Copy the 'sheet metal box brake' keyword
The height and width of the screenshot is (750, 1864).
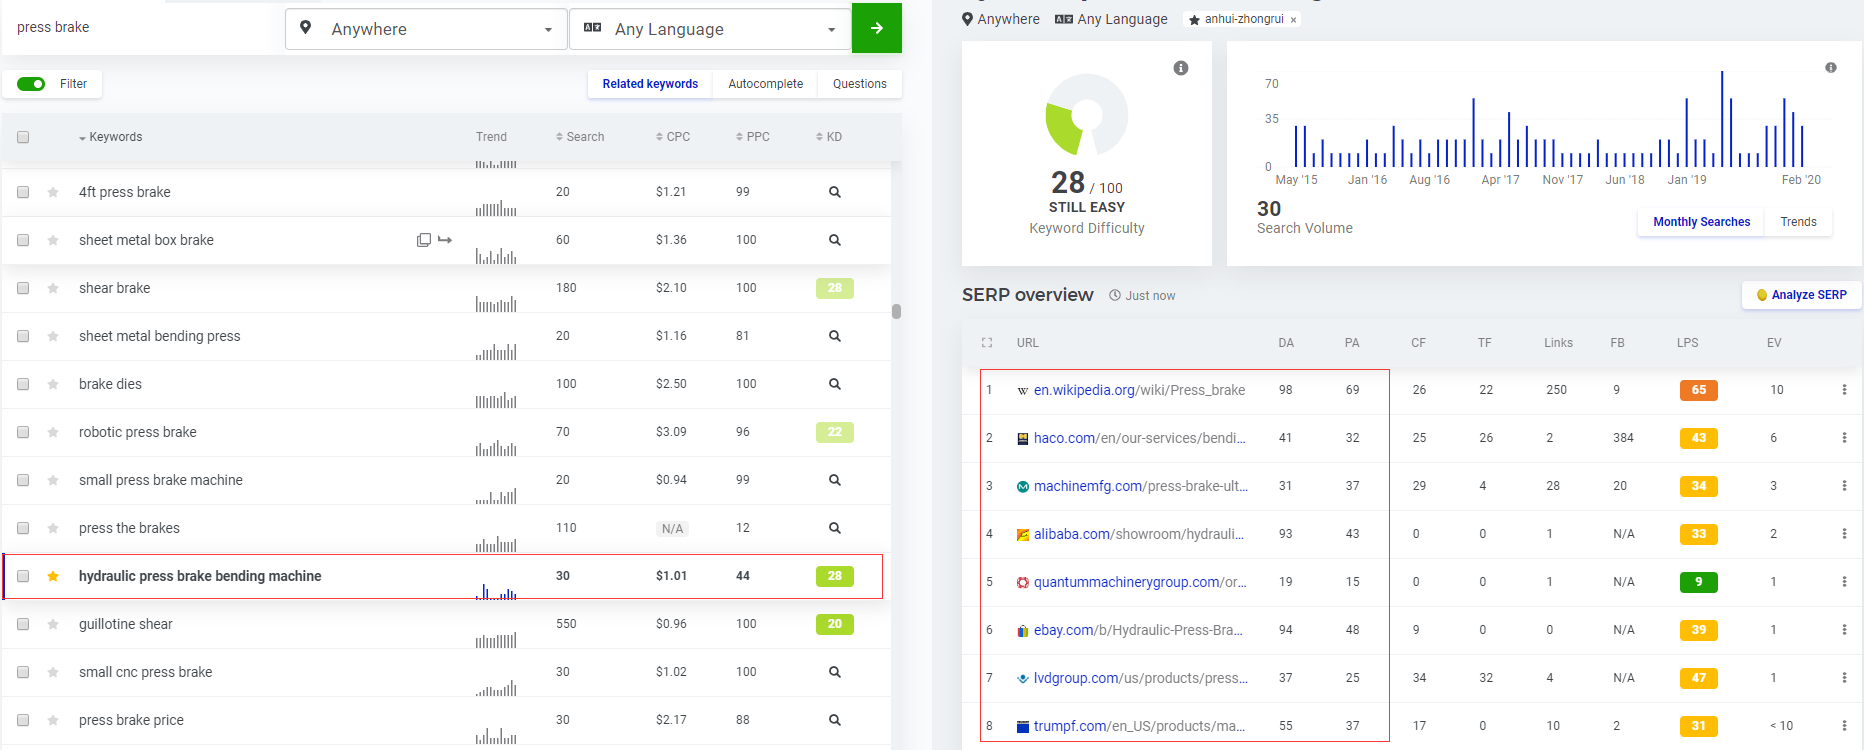424,240
